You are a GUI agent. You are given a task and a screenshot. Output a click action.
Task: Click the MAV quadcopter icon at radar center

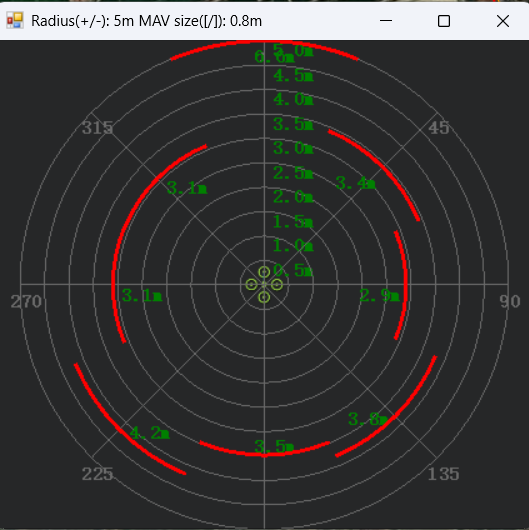point(264,285)
